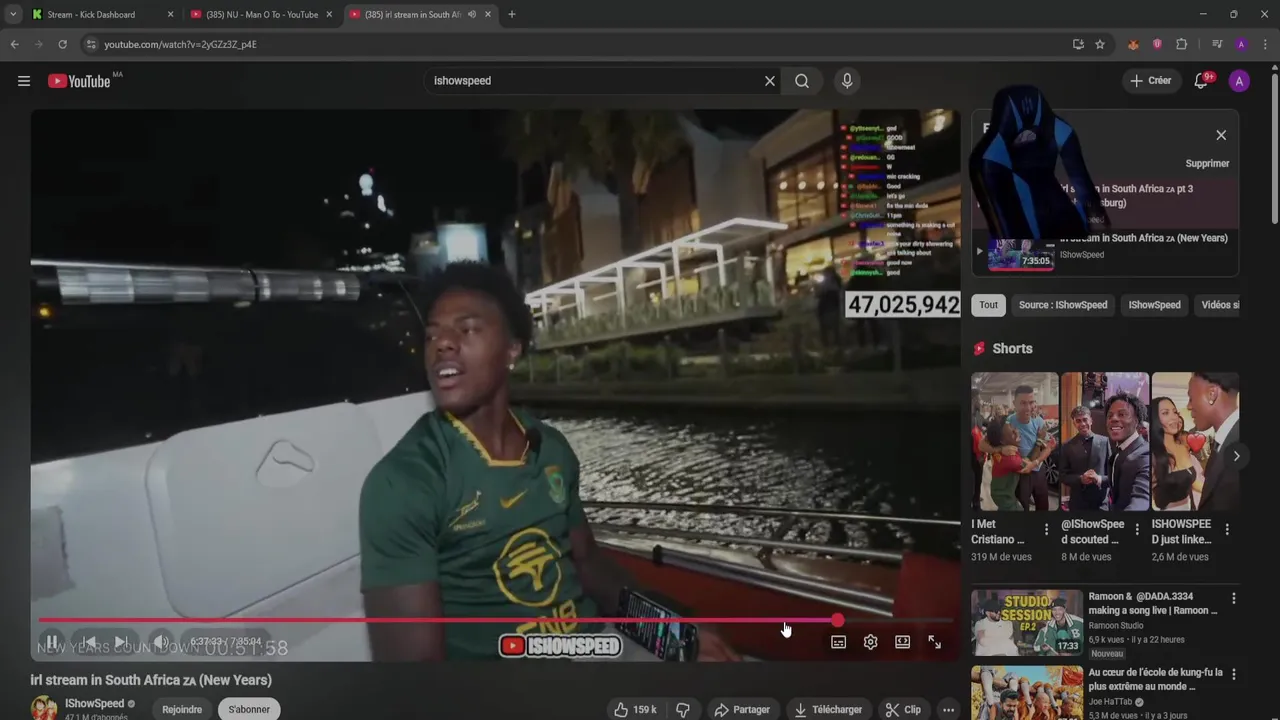Skip to the previous video
1280x720 pixels.
88,642
